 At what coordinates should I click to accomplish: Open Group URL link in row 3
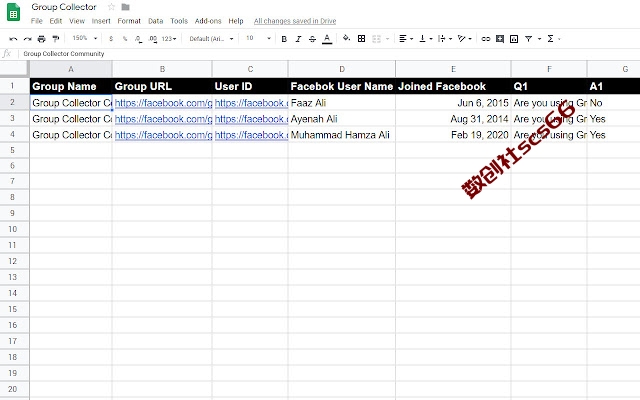tap(163, 119)
